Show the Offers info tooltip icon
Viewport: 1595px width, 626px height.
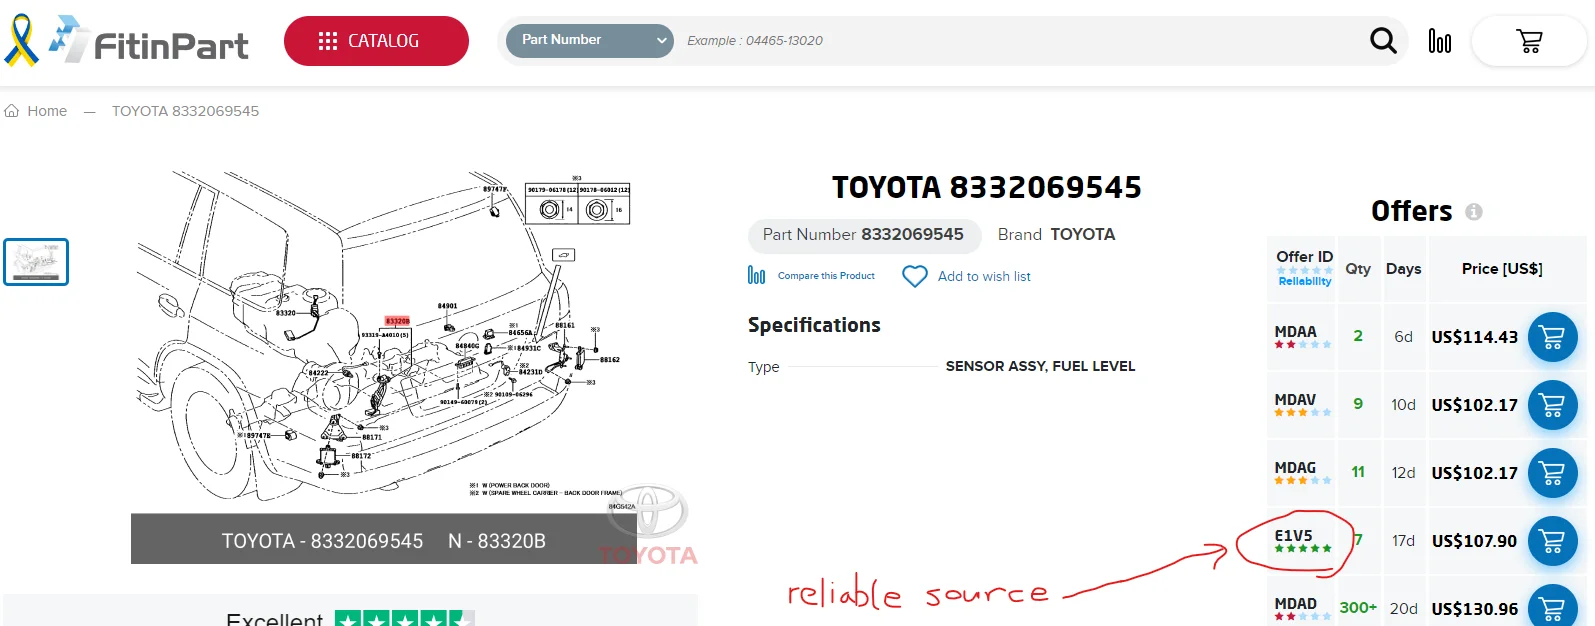click(1474, 211)
